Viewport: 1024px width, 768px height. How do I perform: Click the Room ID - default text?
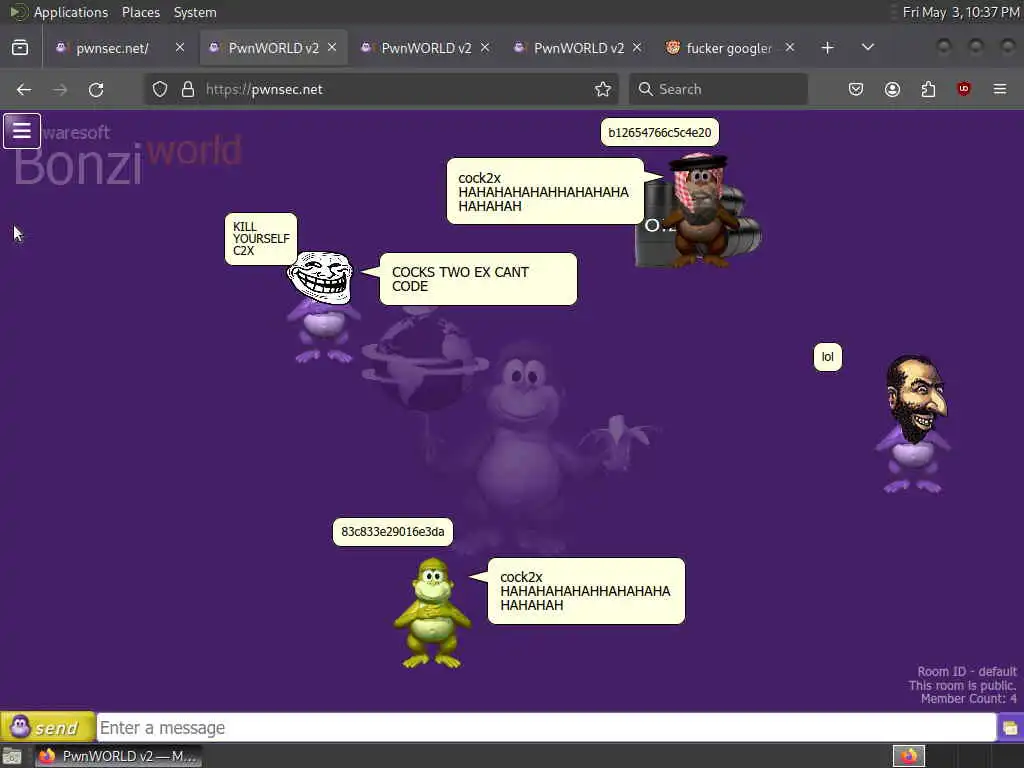tap(967, 671)
